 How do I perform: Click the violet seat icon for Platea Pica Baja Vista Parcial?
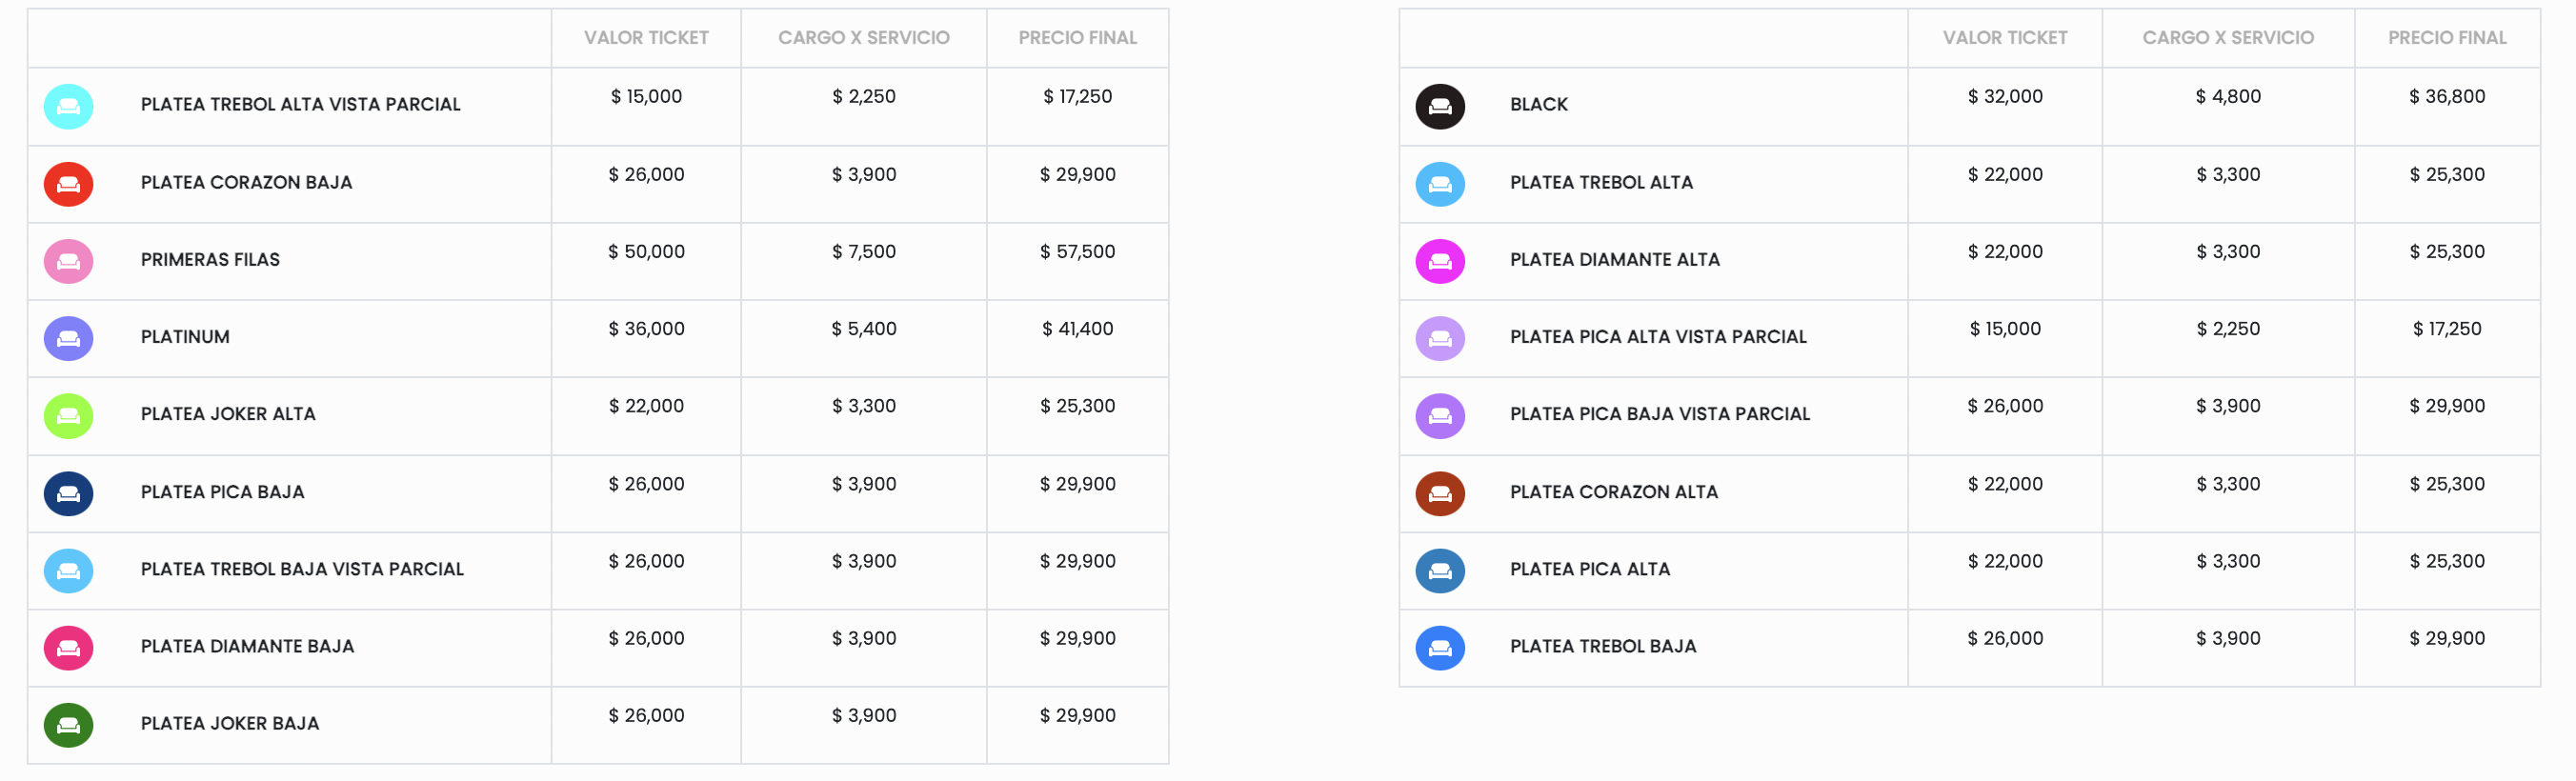pyautogui.click(x=1440, y=416)
